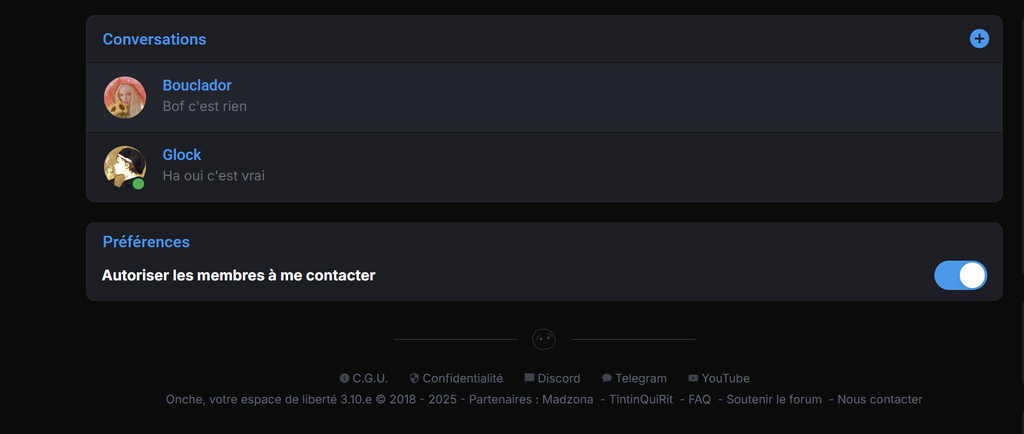
Task: Open the YouTube icon link
Action: pos(693,379)
